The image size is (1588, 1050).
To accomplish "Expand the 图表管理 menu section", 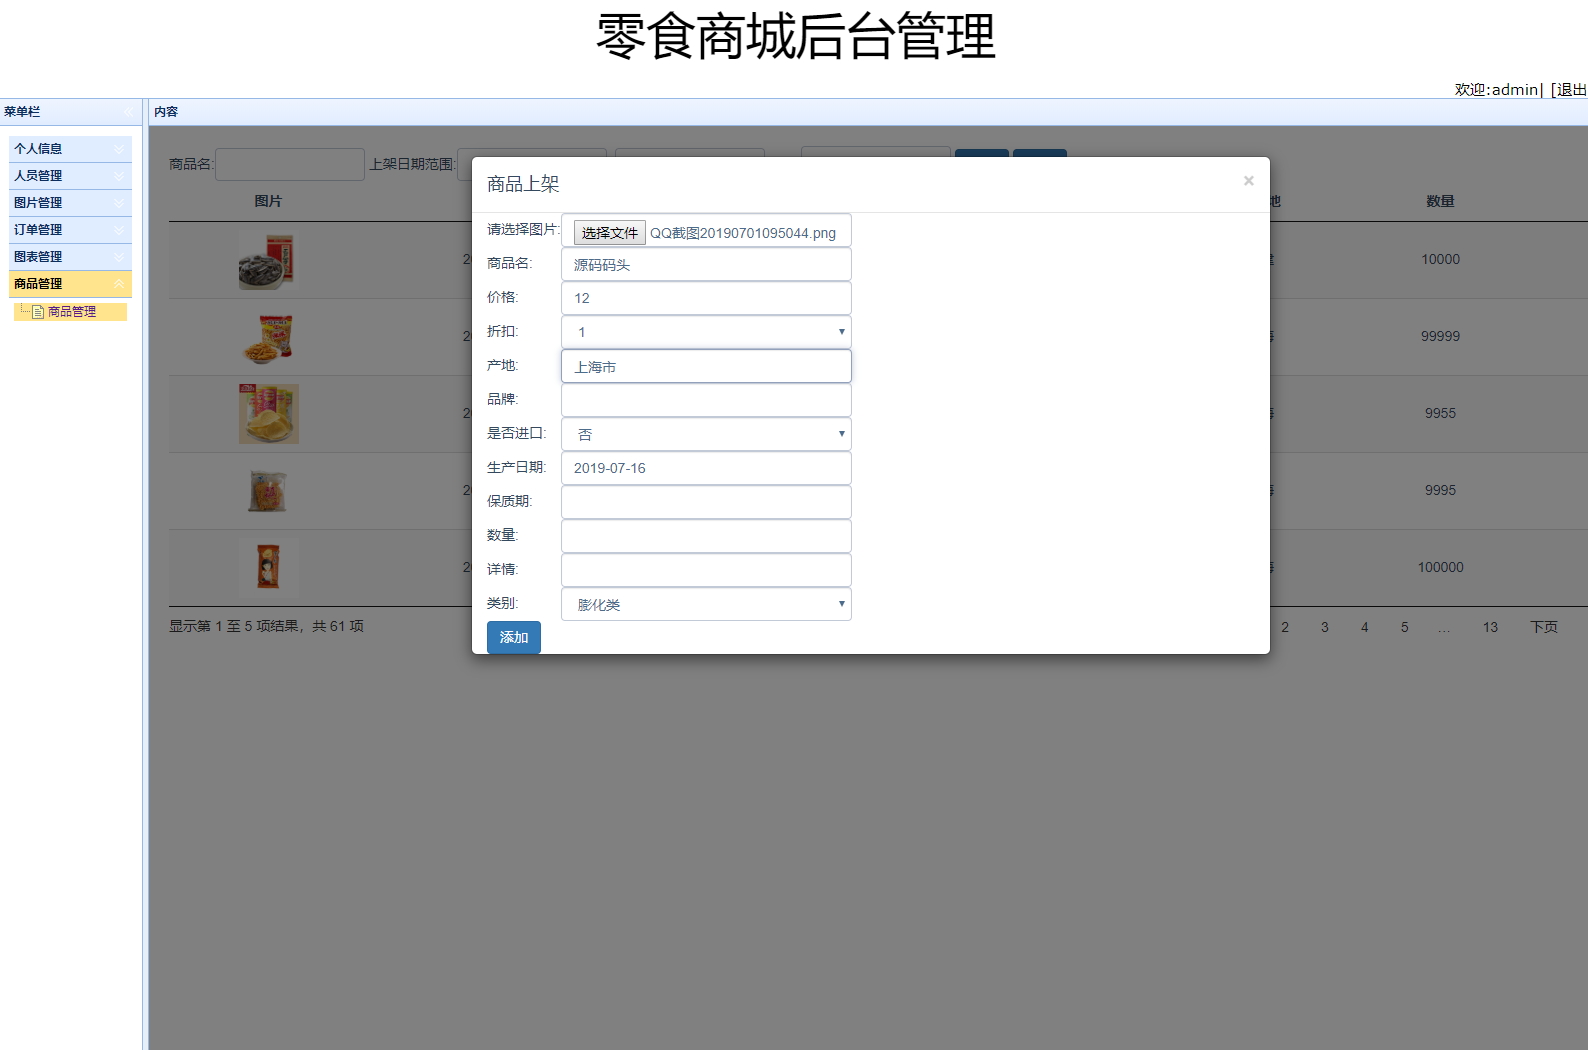I will 70,257.
